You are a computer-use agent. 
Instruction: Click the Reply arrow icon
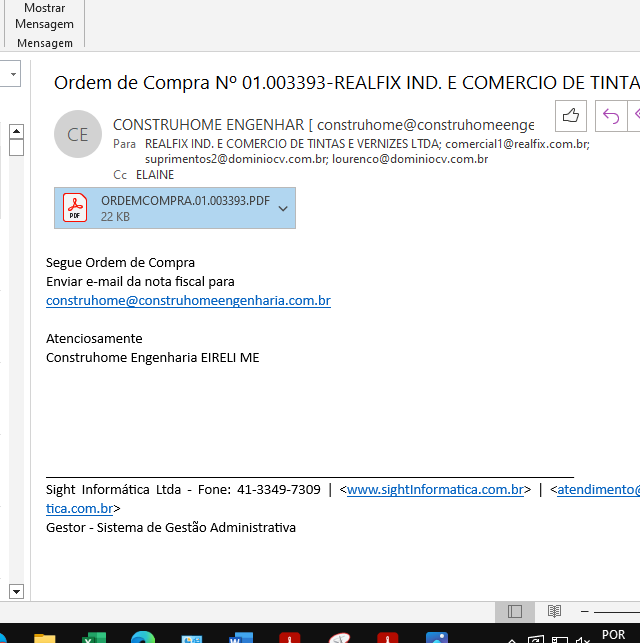[609, 116]
